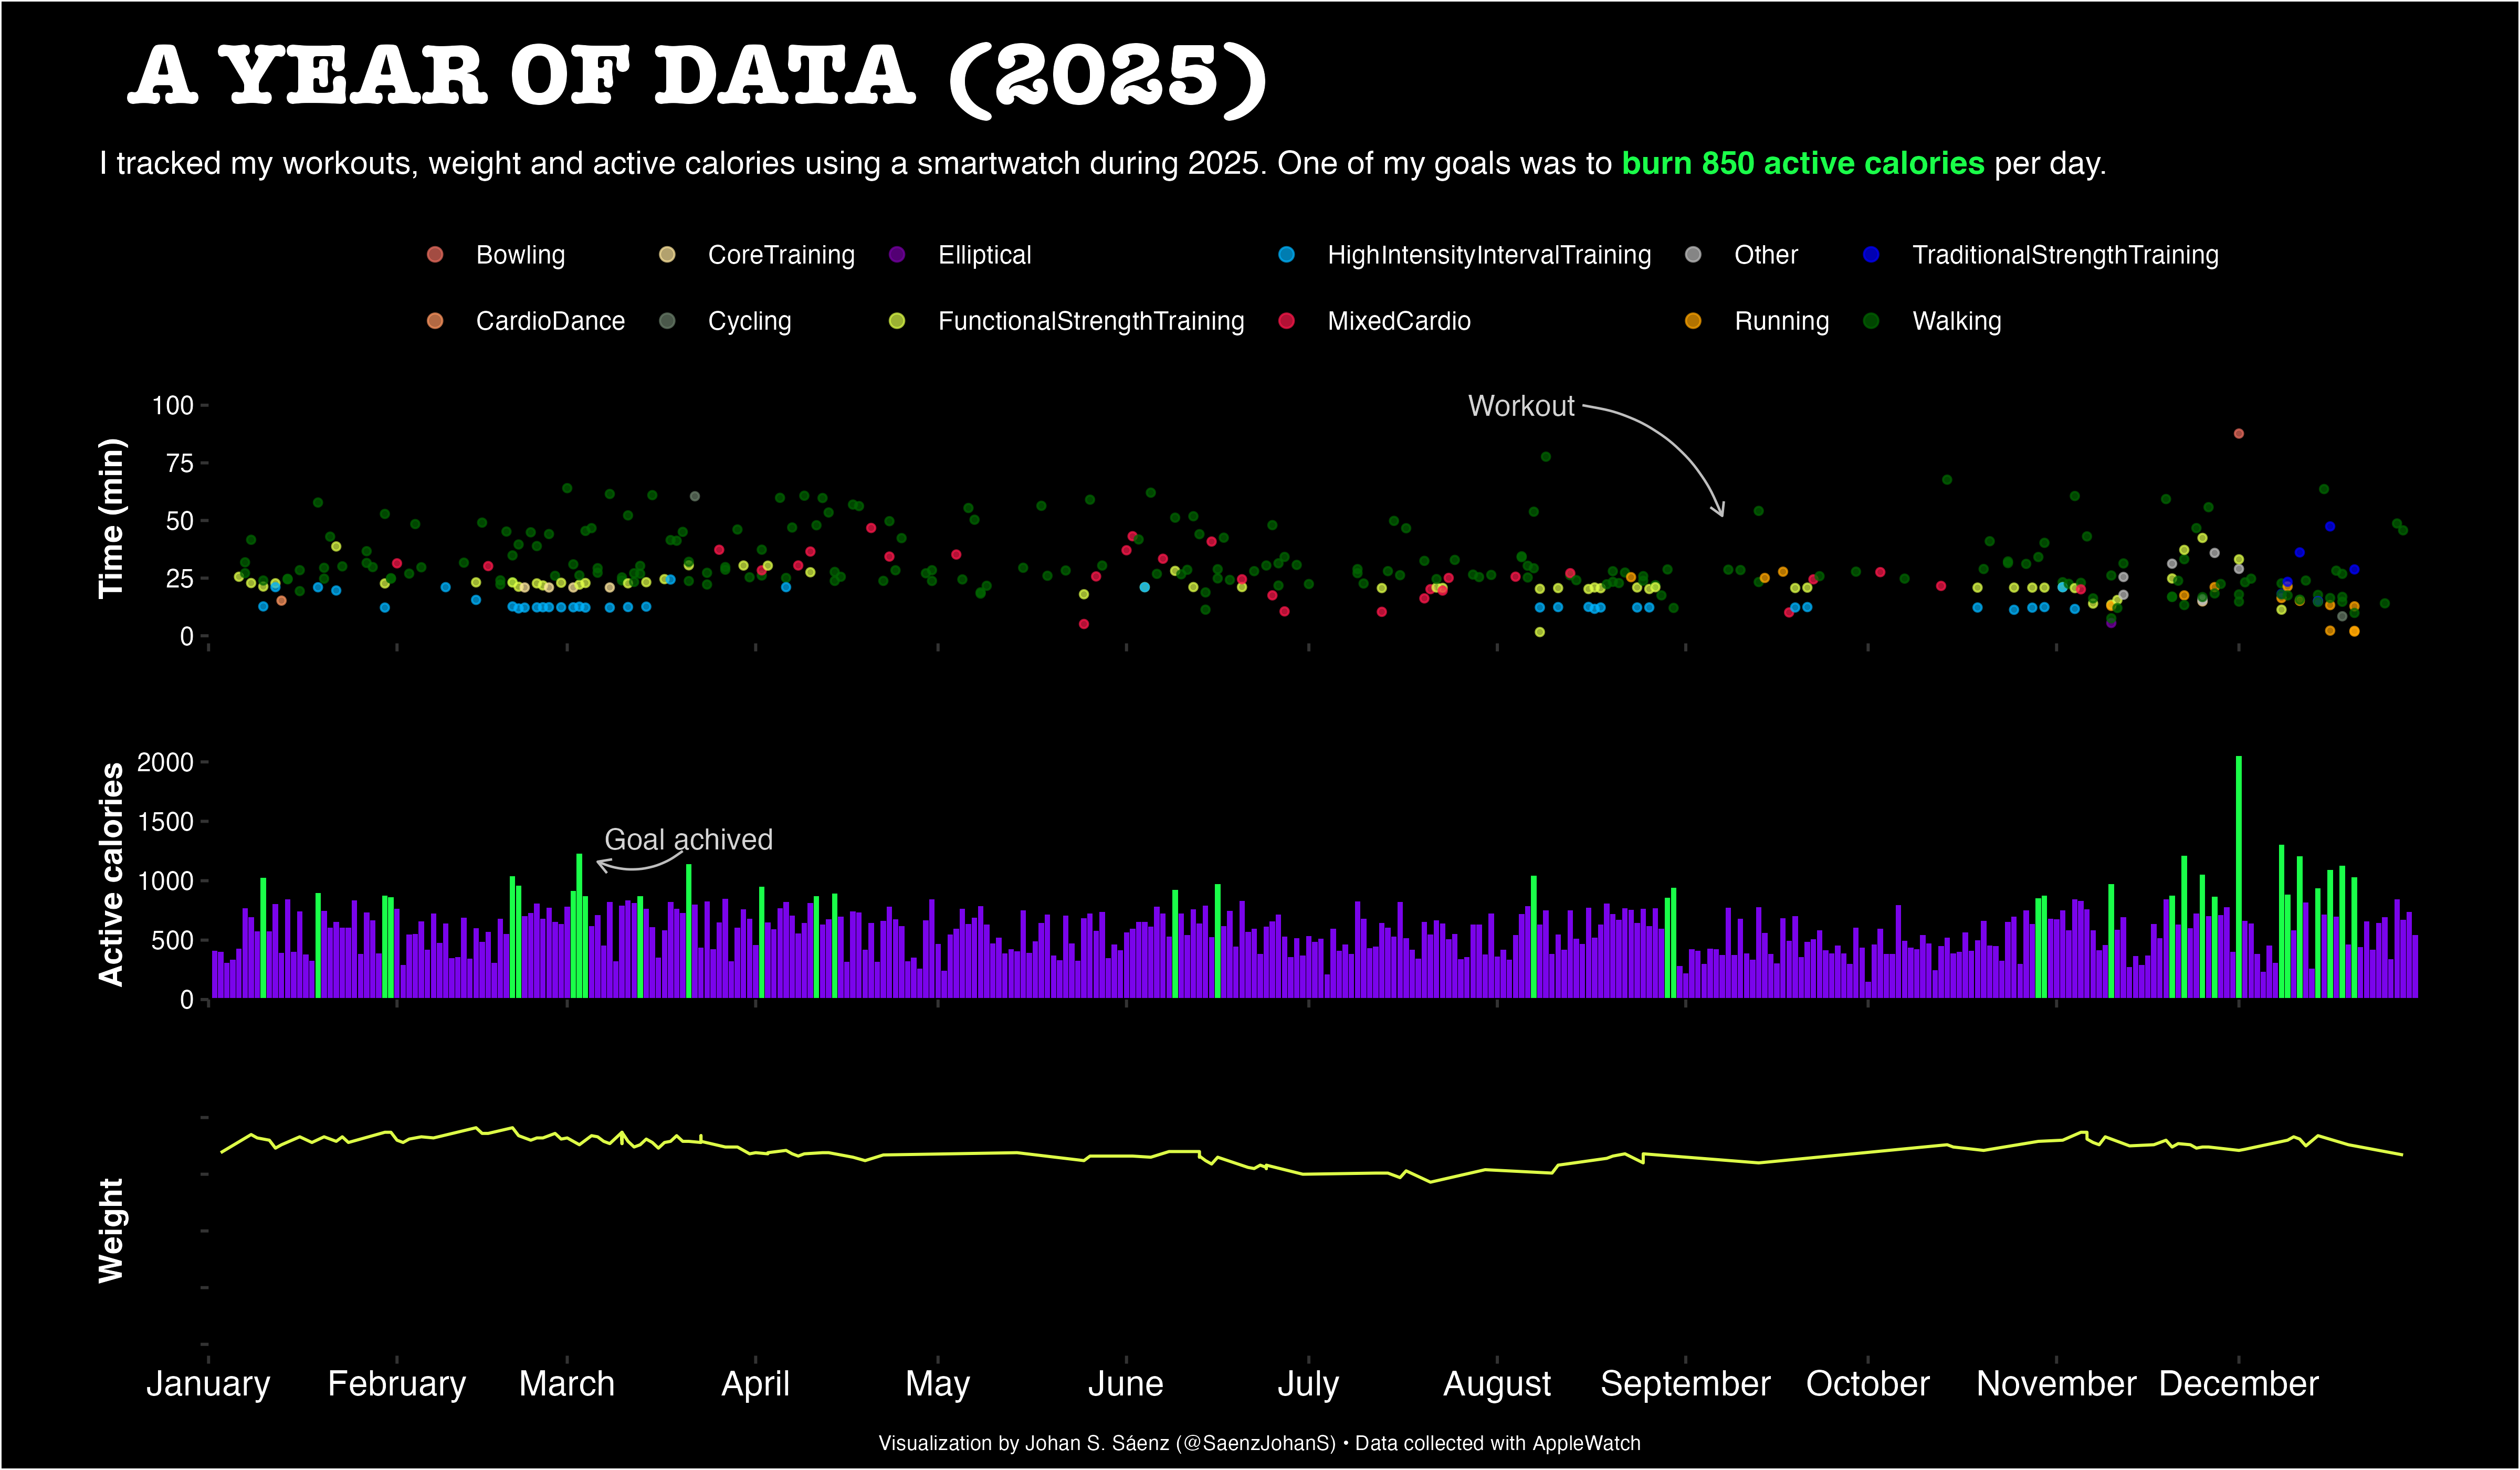Viewport: 2520px width, 1470px height.
Task: Click the Elliptical purple legend dot
Action: (897, 254)
